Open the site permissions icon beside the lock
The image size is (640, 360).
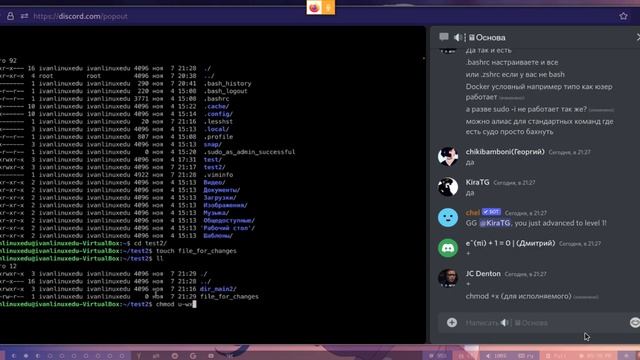point(24,16)
